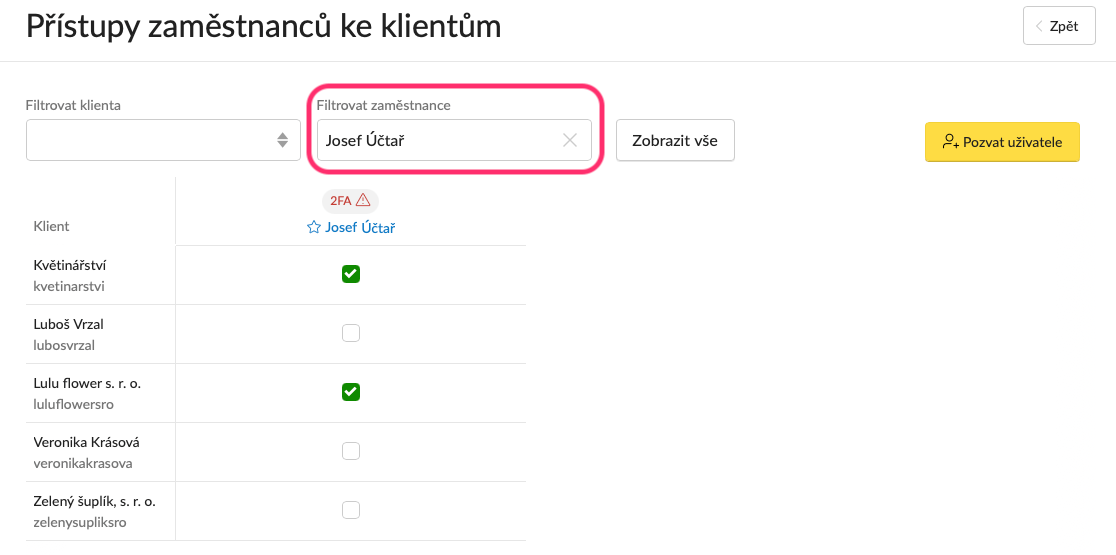Tick the Veronika Krásová access checkbox

[351, 451]
